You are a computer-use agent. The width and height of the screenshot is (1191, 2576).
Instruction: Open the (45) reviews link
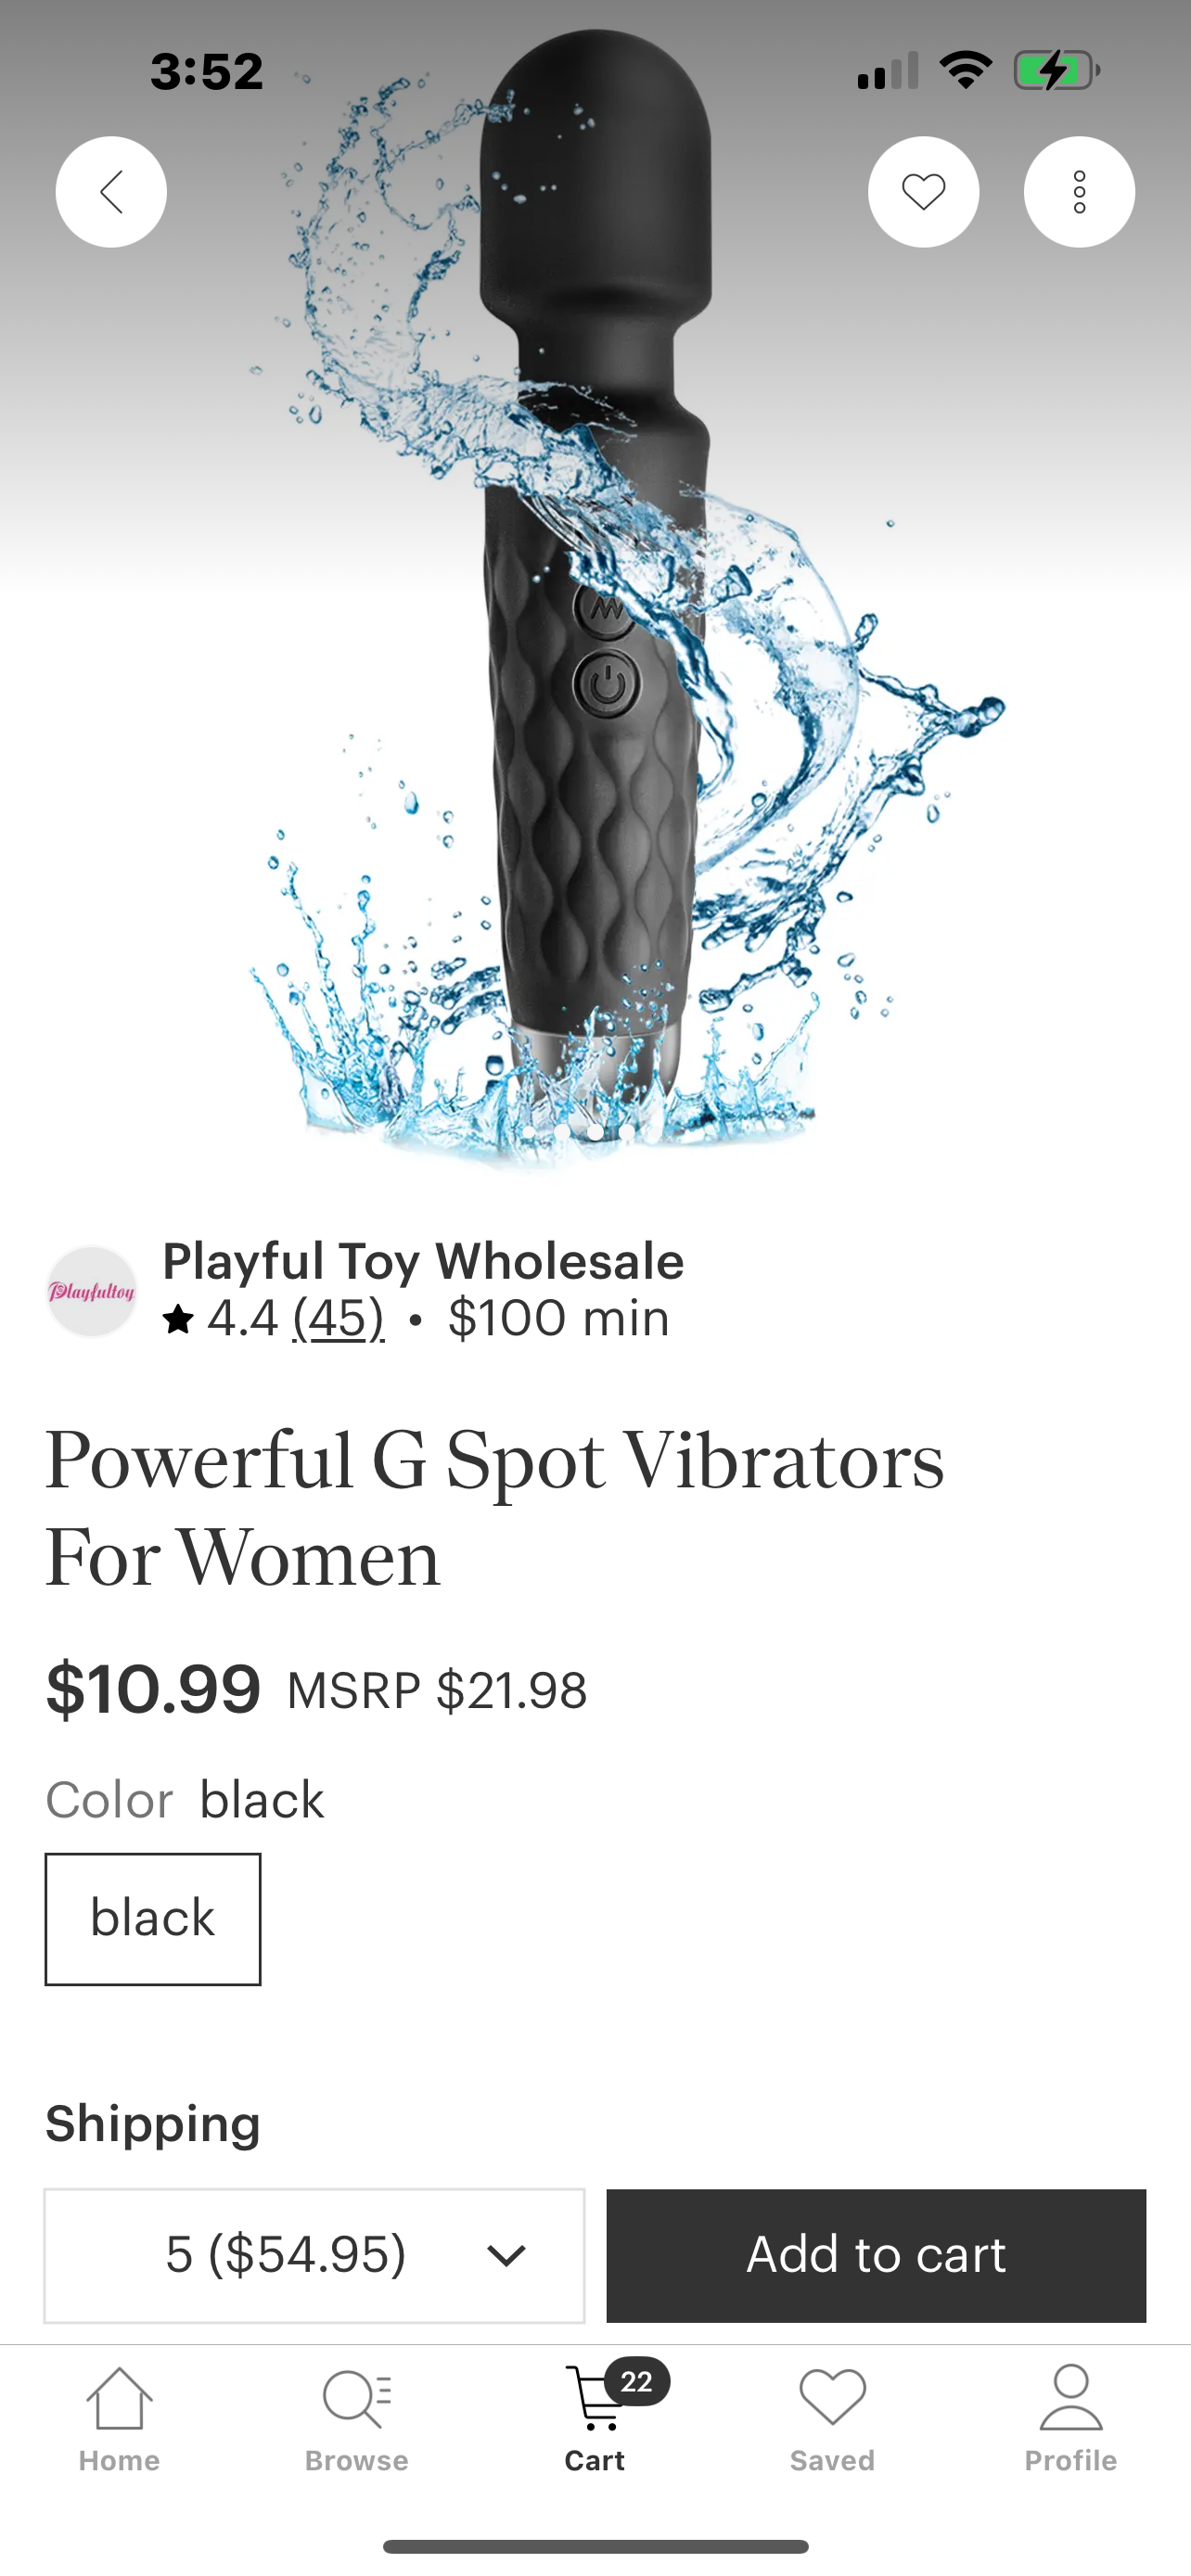[338, 1318]
